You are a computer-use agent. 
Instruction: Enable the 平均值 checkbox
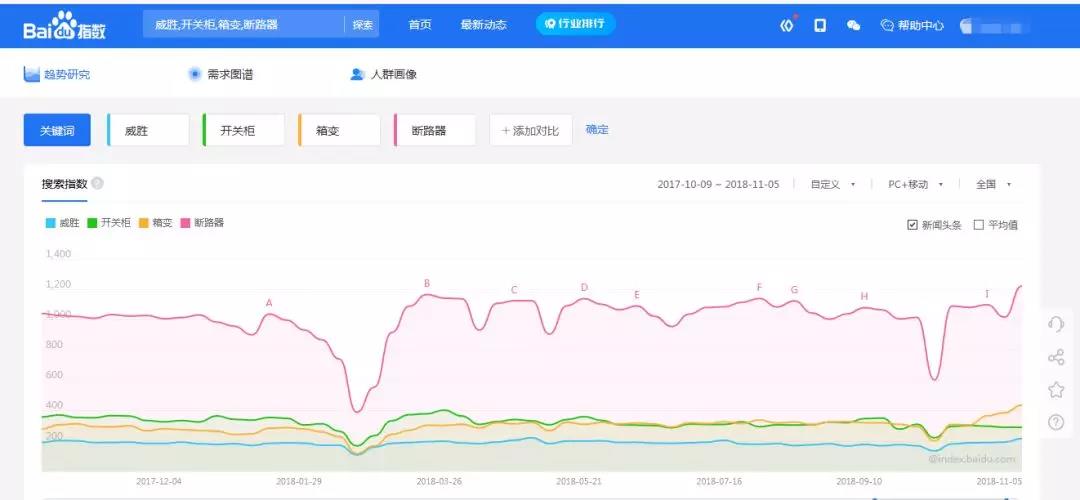pyautogui.click(x=979, y=225)
